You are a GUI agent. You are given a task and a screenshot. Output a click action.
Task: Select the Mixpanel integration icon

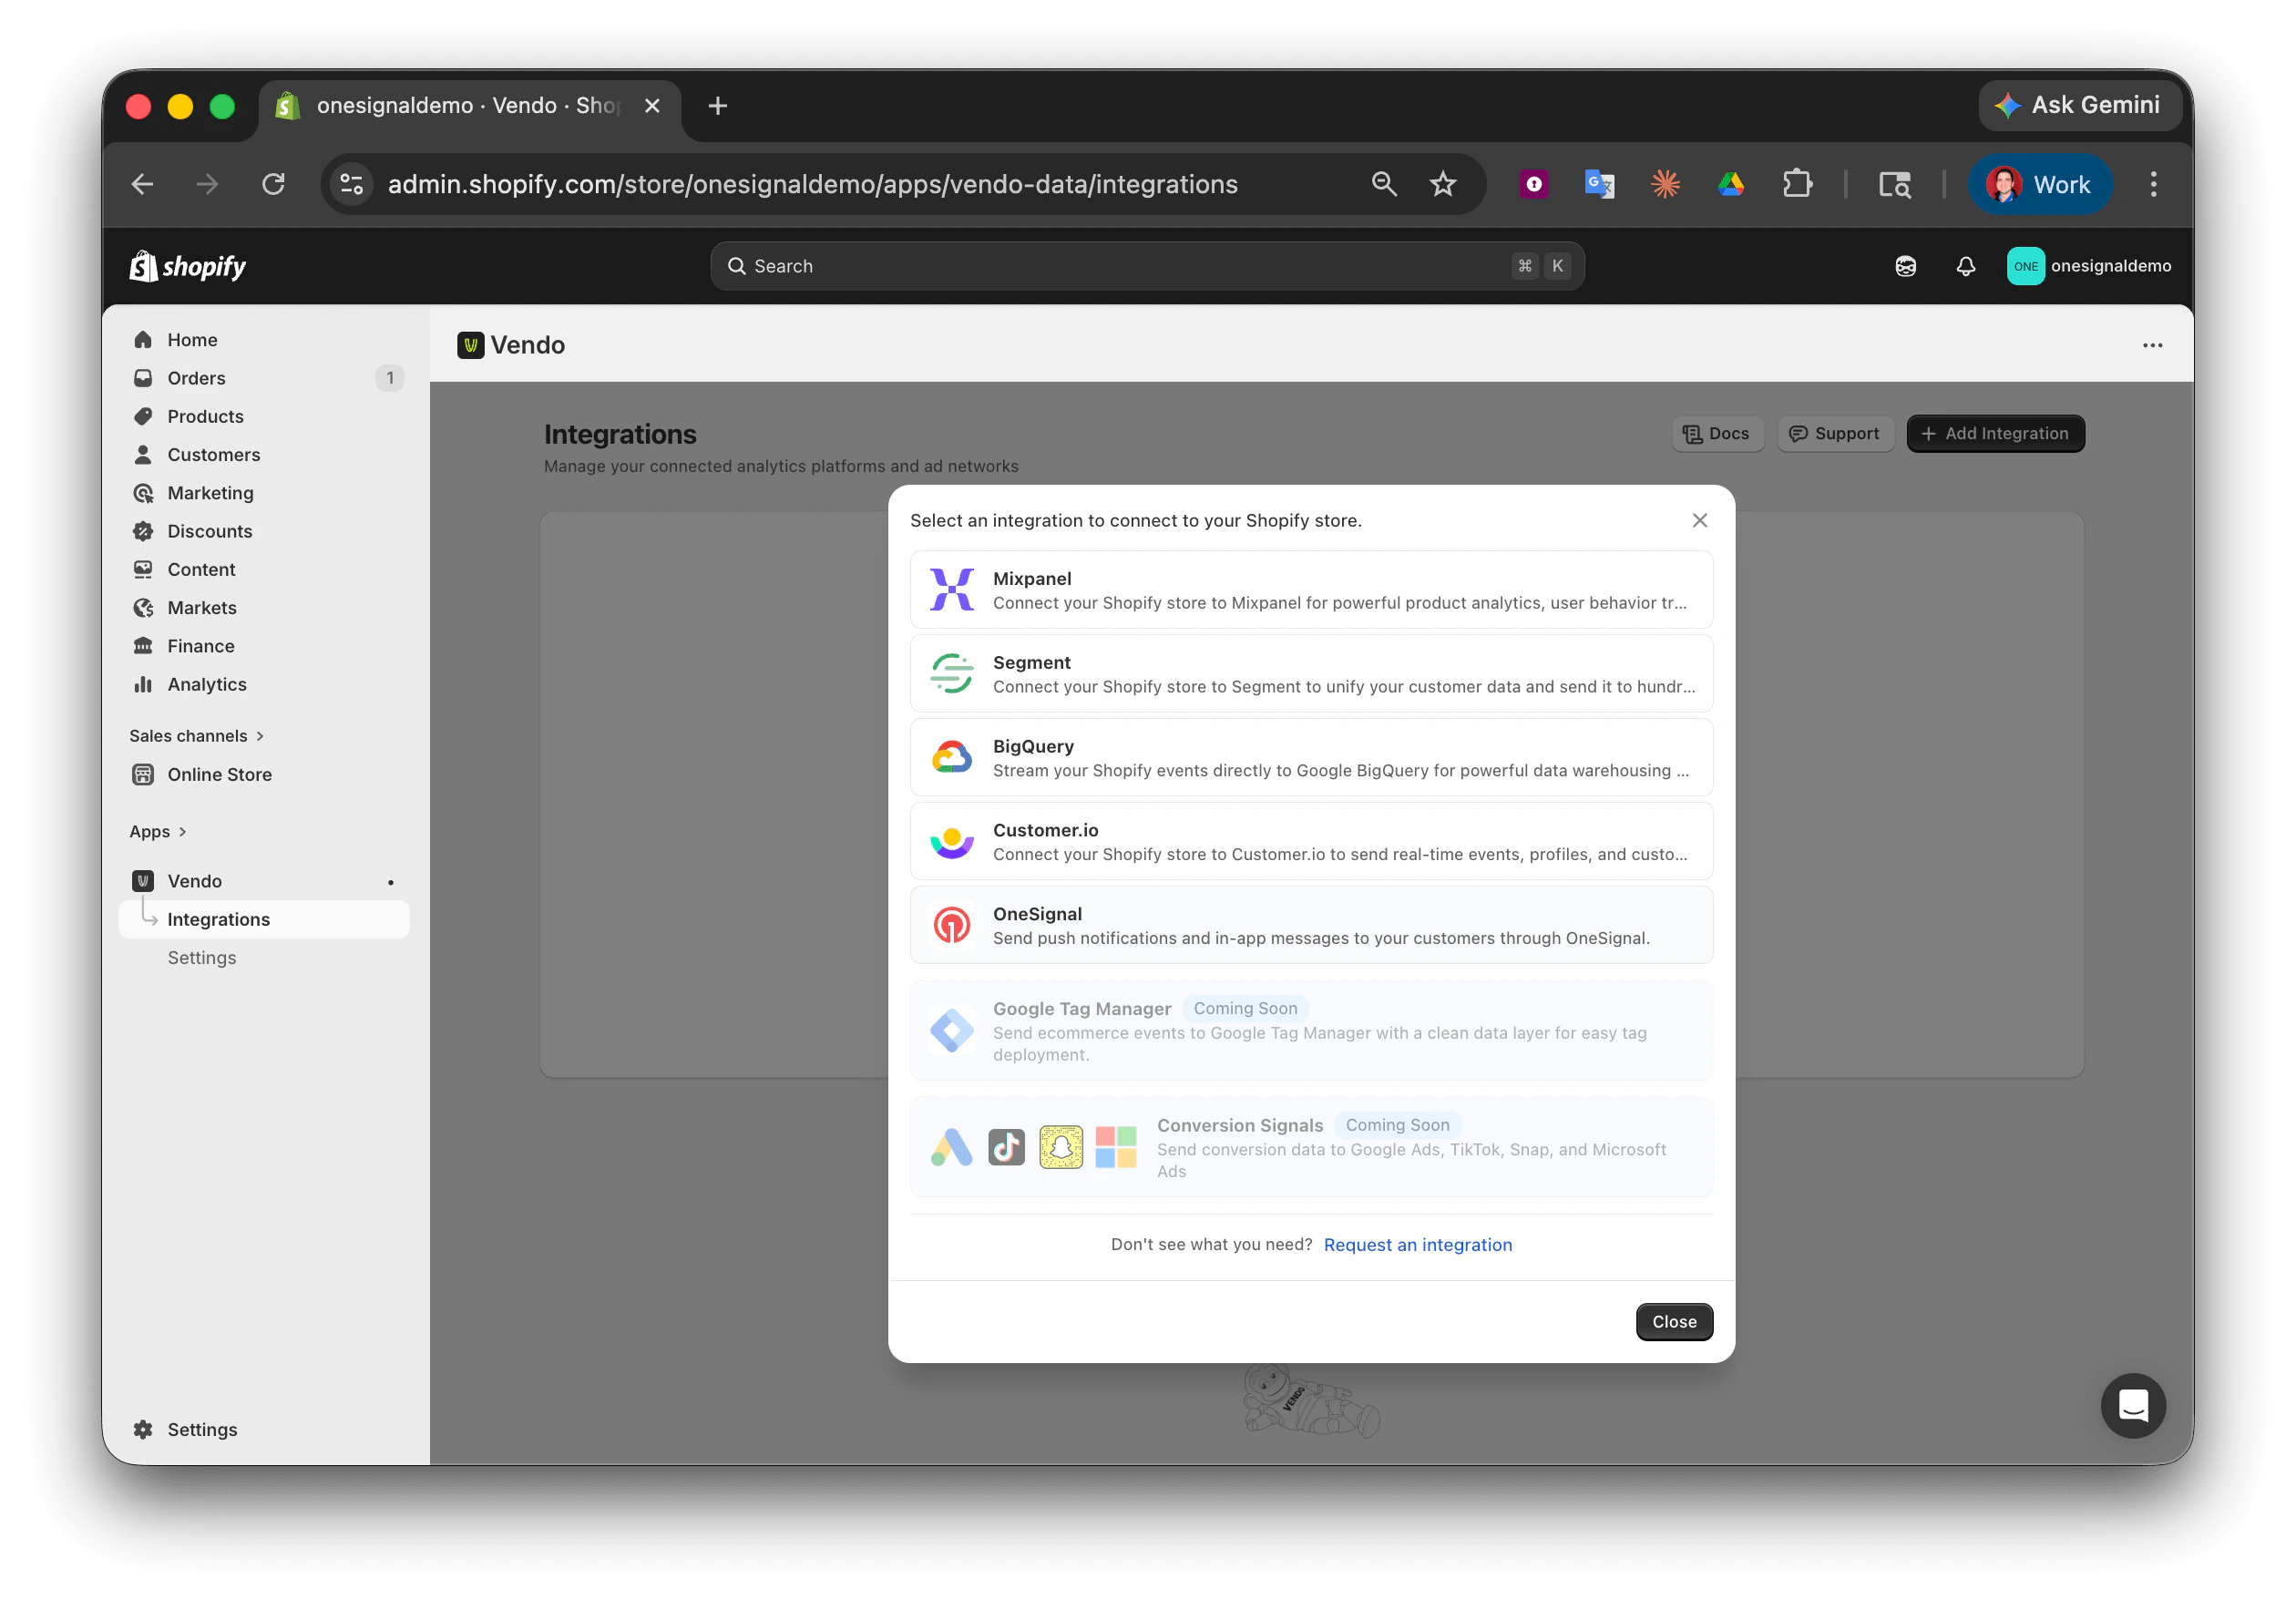[951, 589]
